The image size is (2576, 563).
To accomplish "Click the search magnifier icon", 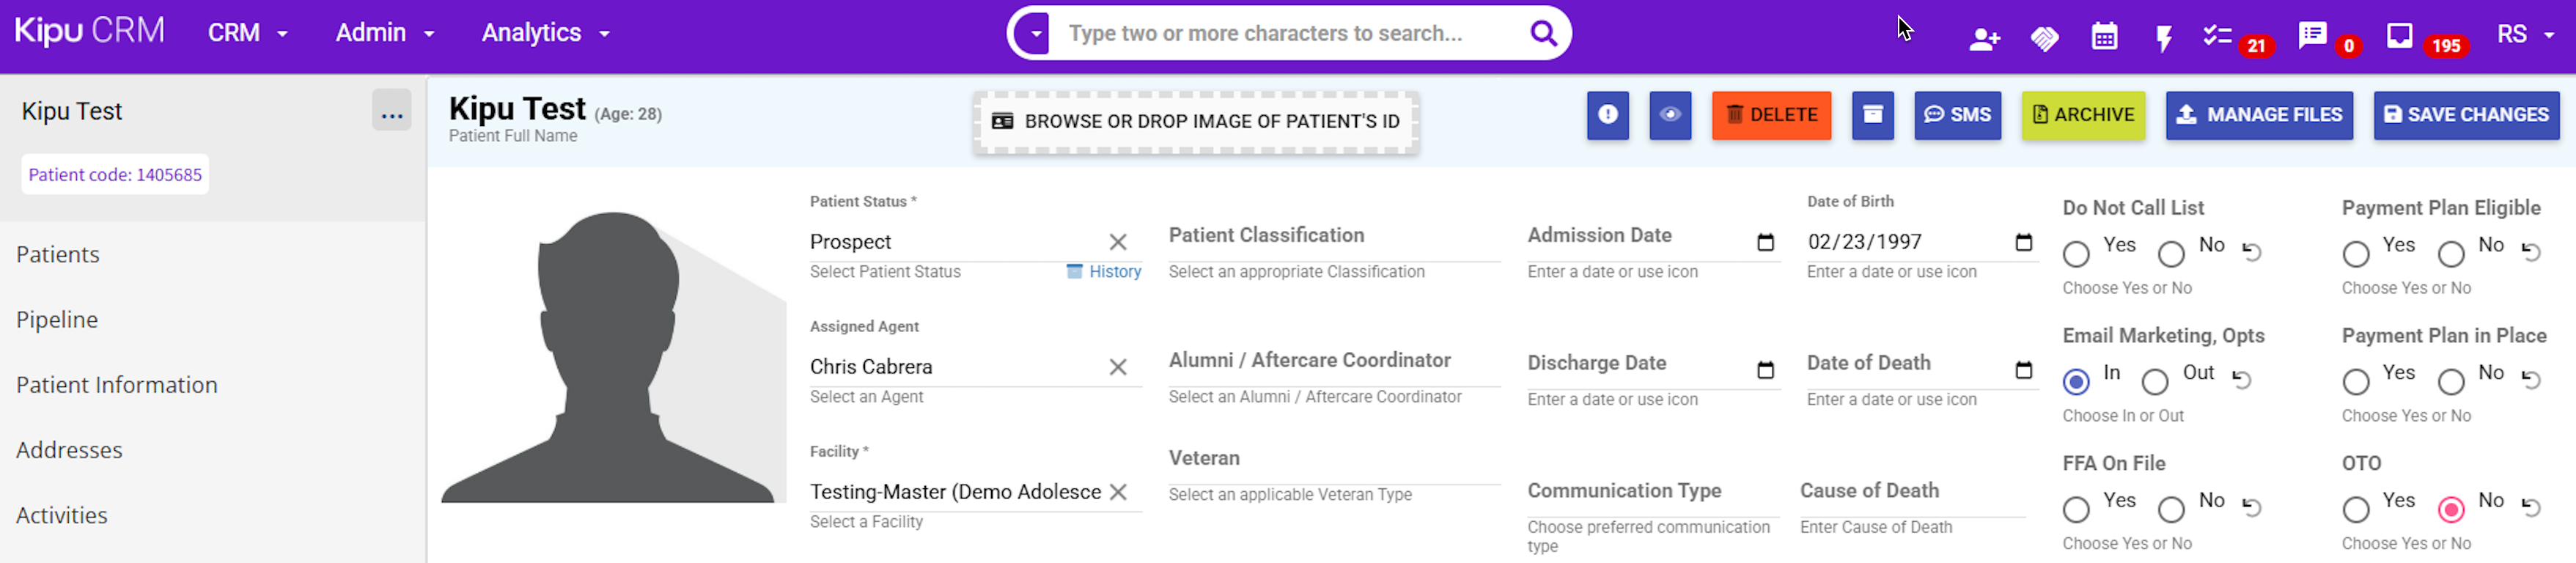I will [1543, 34].
